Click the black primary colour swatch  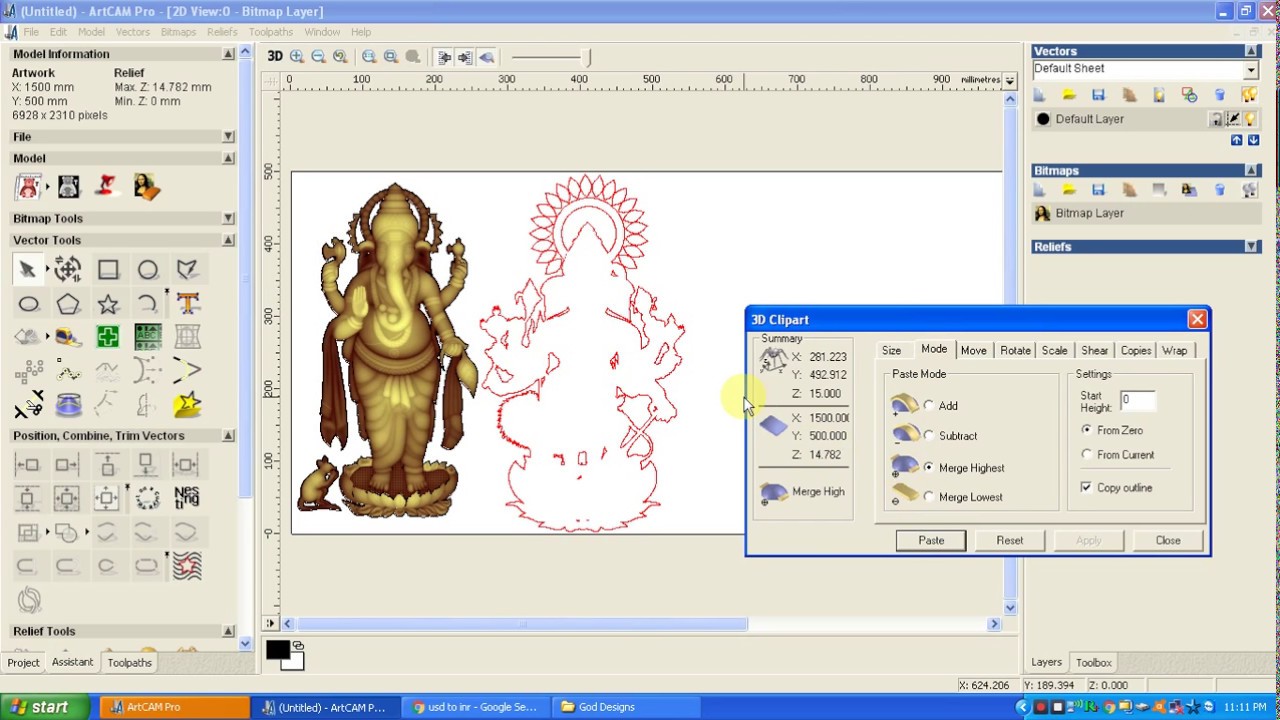pyautogui.click(x=278, y=651)
